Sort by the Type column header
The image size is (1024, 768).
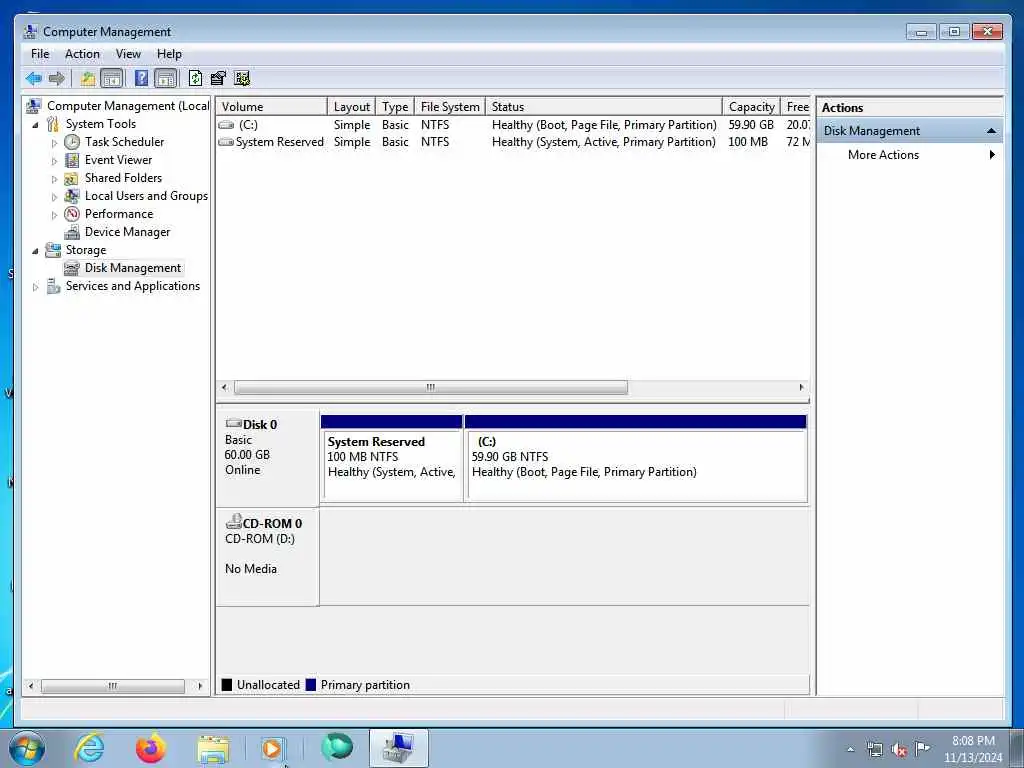click(395, 106)
